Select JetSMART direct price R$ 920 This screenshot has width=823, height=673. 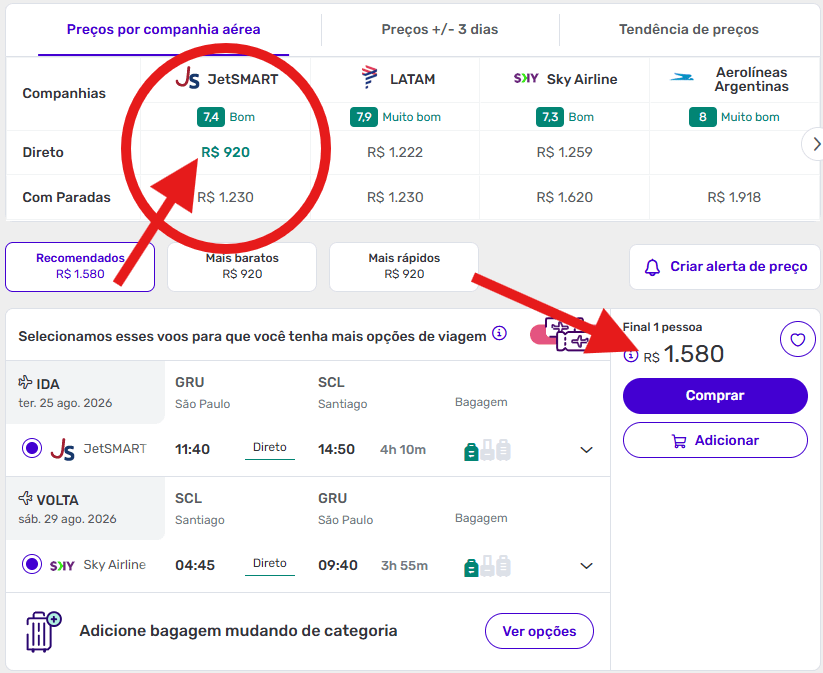[225, 153]
